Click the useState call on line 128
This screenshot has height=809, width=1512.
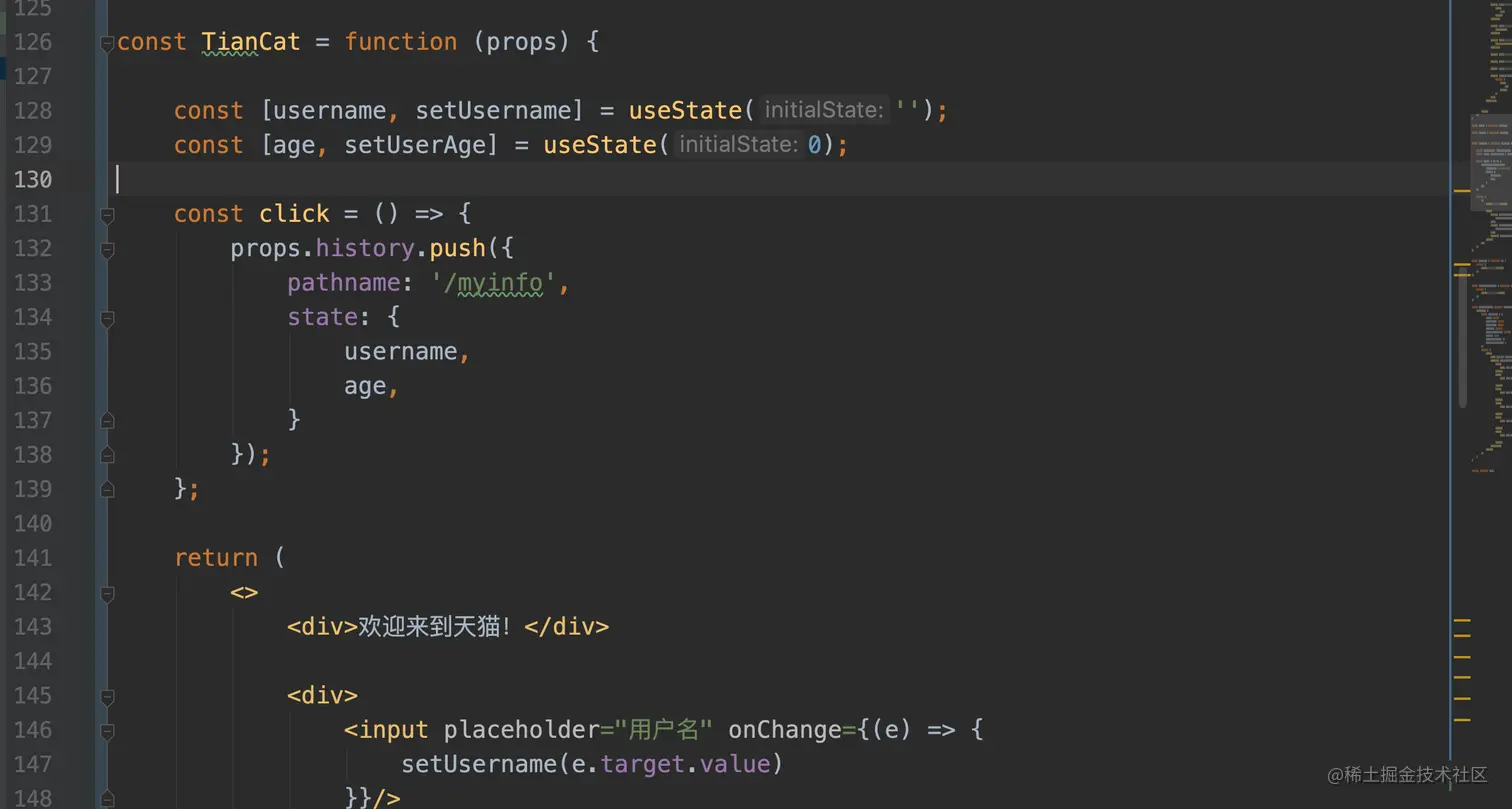[685, 110]
